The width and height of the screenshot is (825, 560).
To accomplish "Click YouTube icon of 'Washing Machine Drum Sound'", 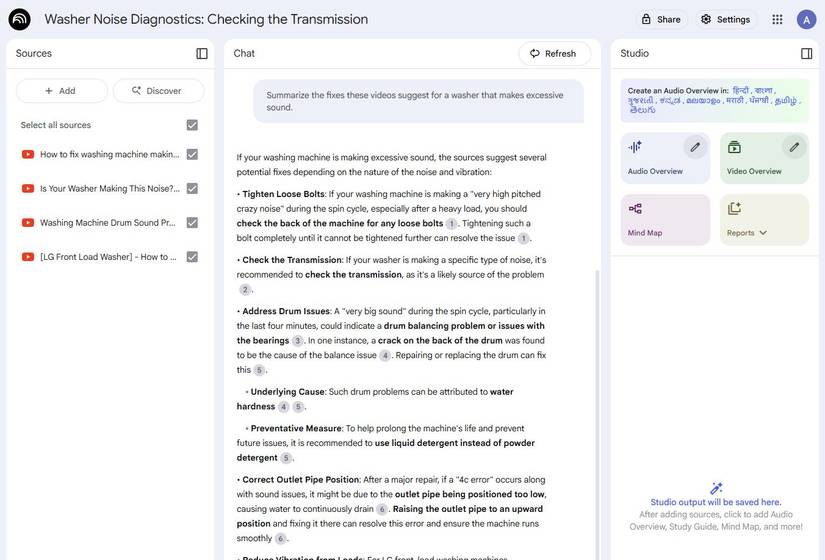I will (x=28, y=223).
